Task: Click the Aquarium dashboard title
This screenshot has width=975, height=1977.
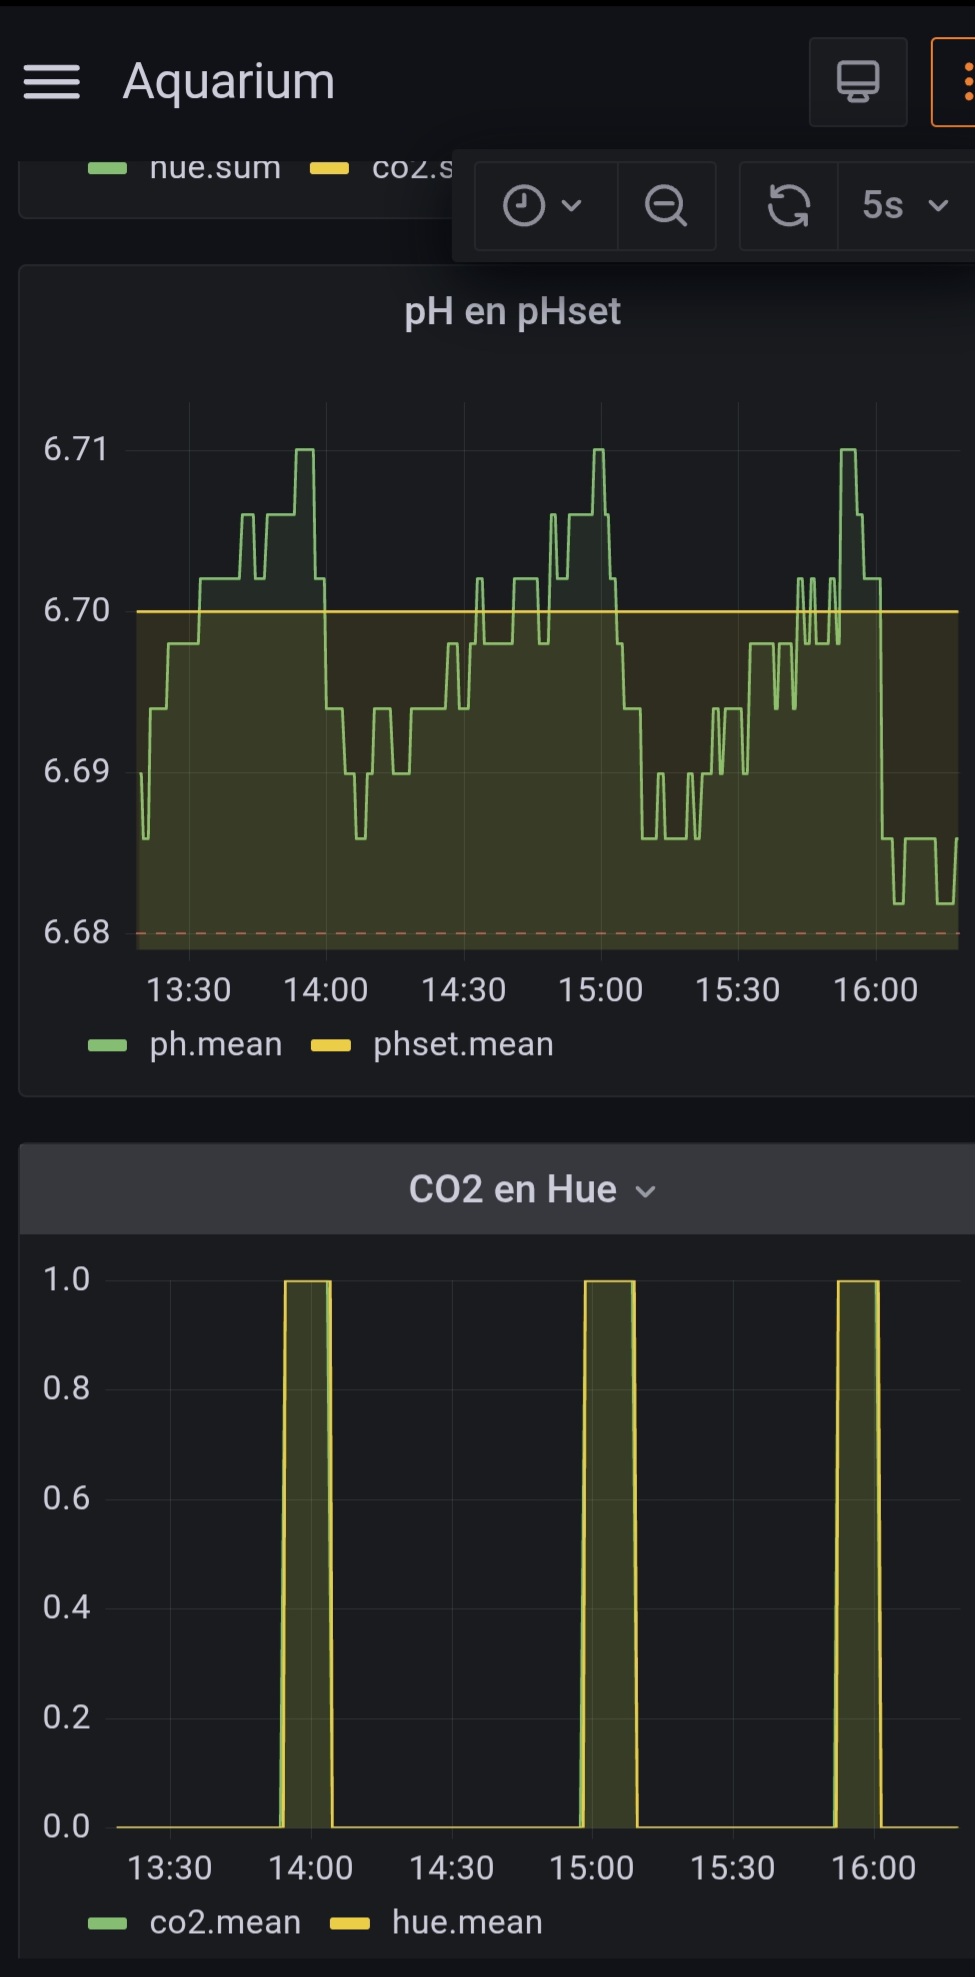Action: point(228,82)
